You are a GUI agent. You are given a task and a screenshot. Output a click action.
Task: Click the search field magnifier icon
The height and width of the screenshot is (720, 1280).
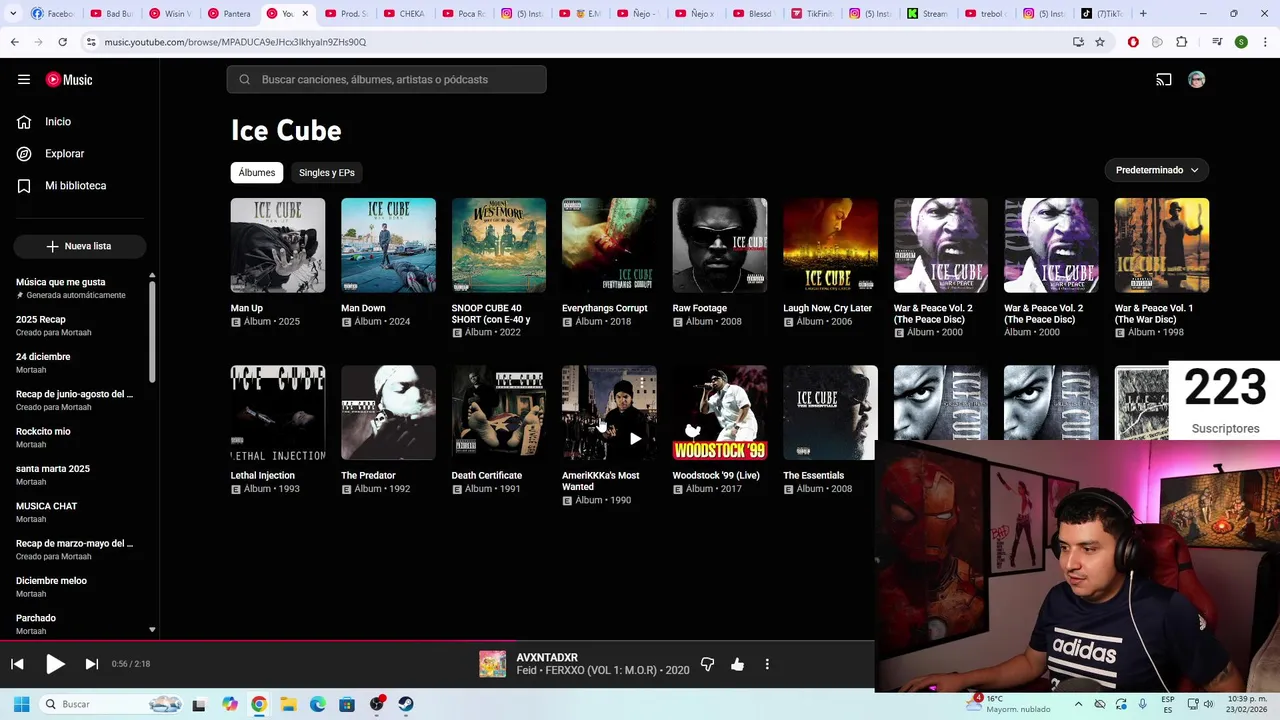coord(244,80)
